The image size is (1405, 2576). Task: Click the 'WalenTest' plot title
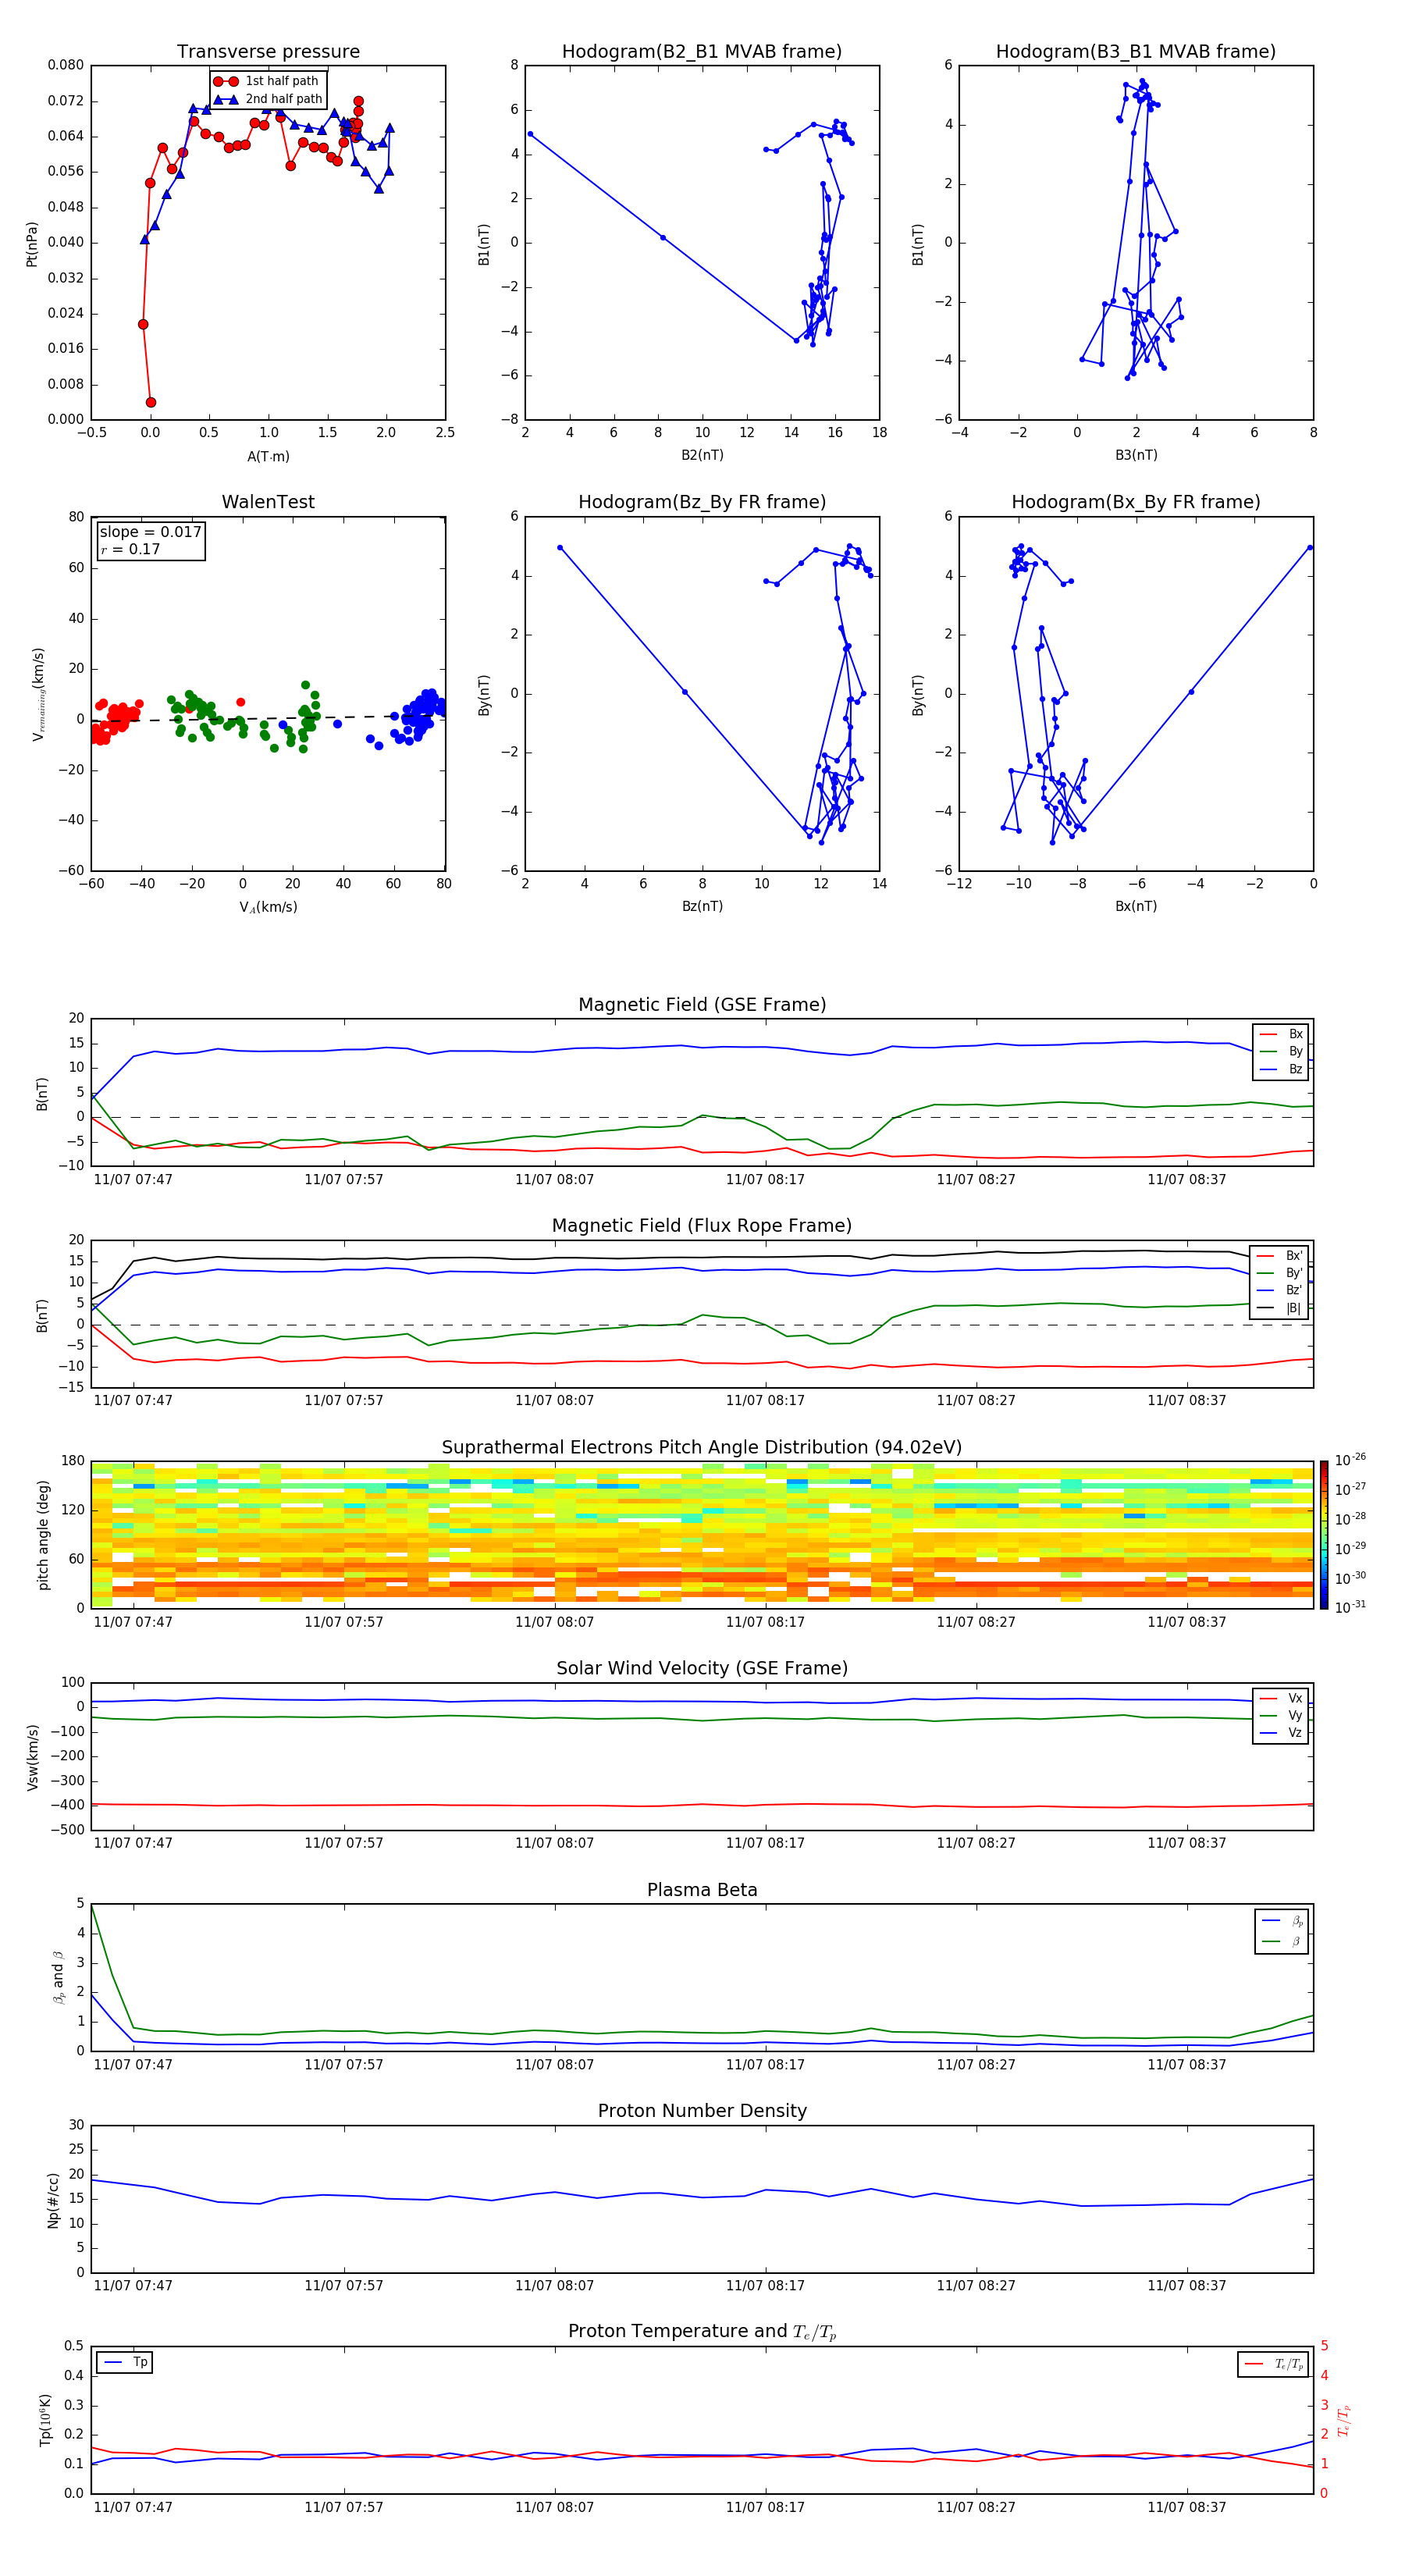(x=268, y=502)
